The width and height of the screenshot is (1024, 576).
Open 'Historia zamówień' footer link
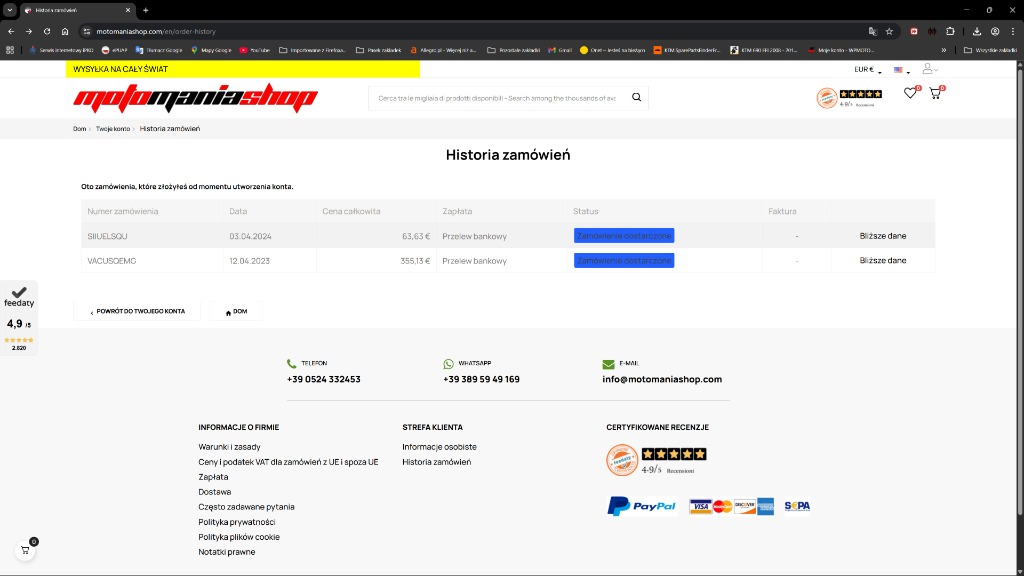point(436,462)
